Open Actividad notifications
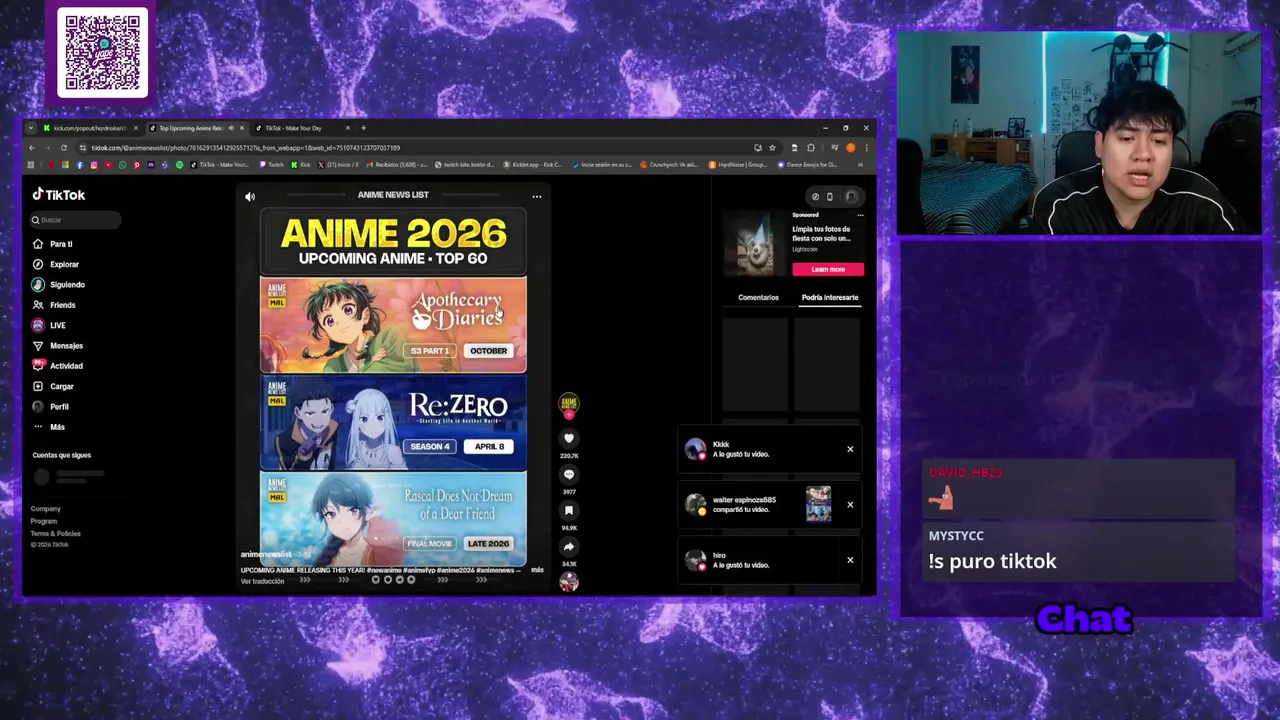This screenshot has height=720, width=1280. (x=58, y=366)
